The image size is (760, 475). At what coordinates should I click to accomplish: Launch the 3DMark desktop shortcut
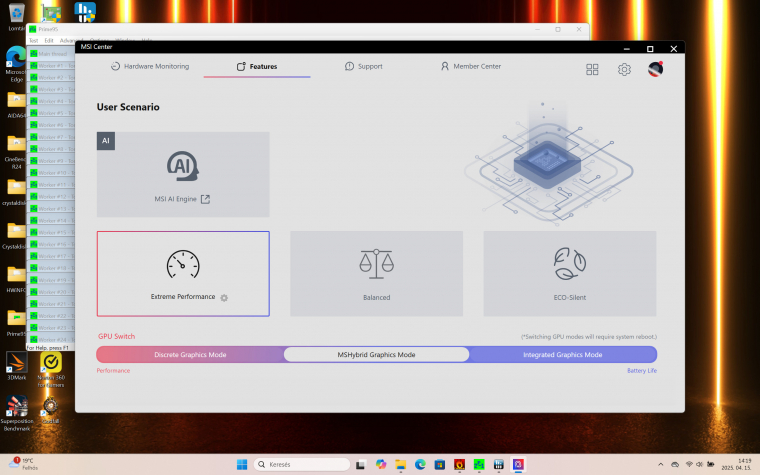click(16, 366)
